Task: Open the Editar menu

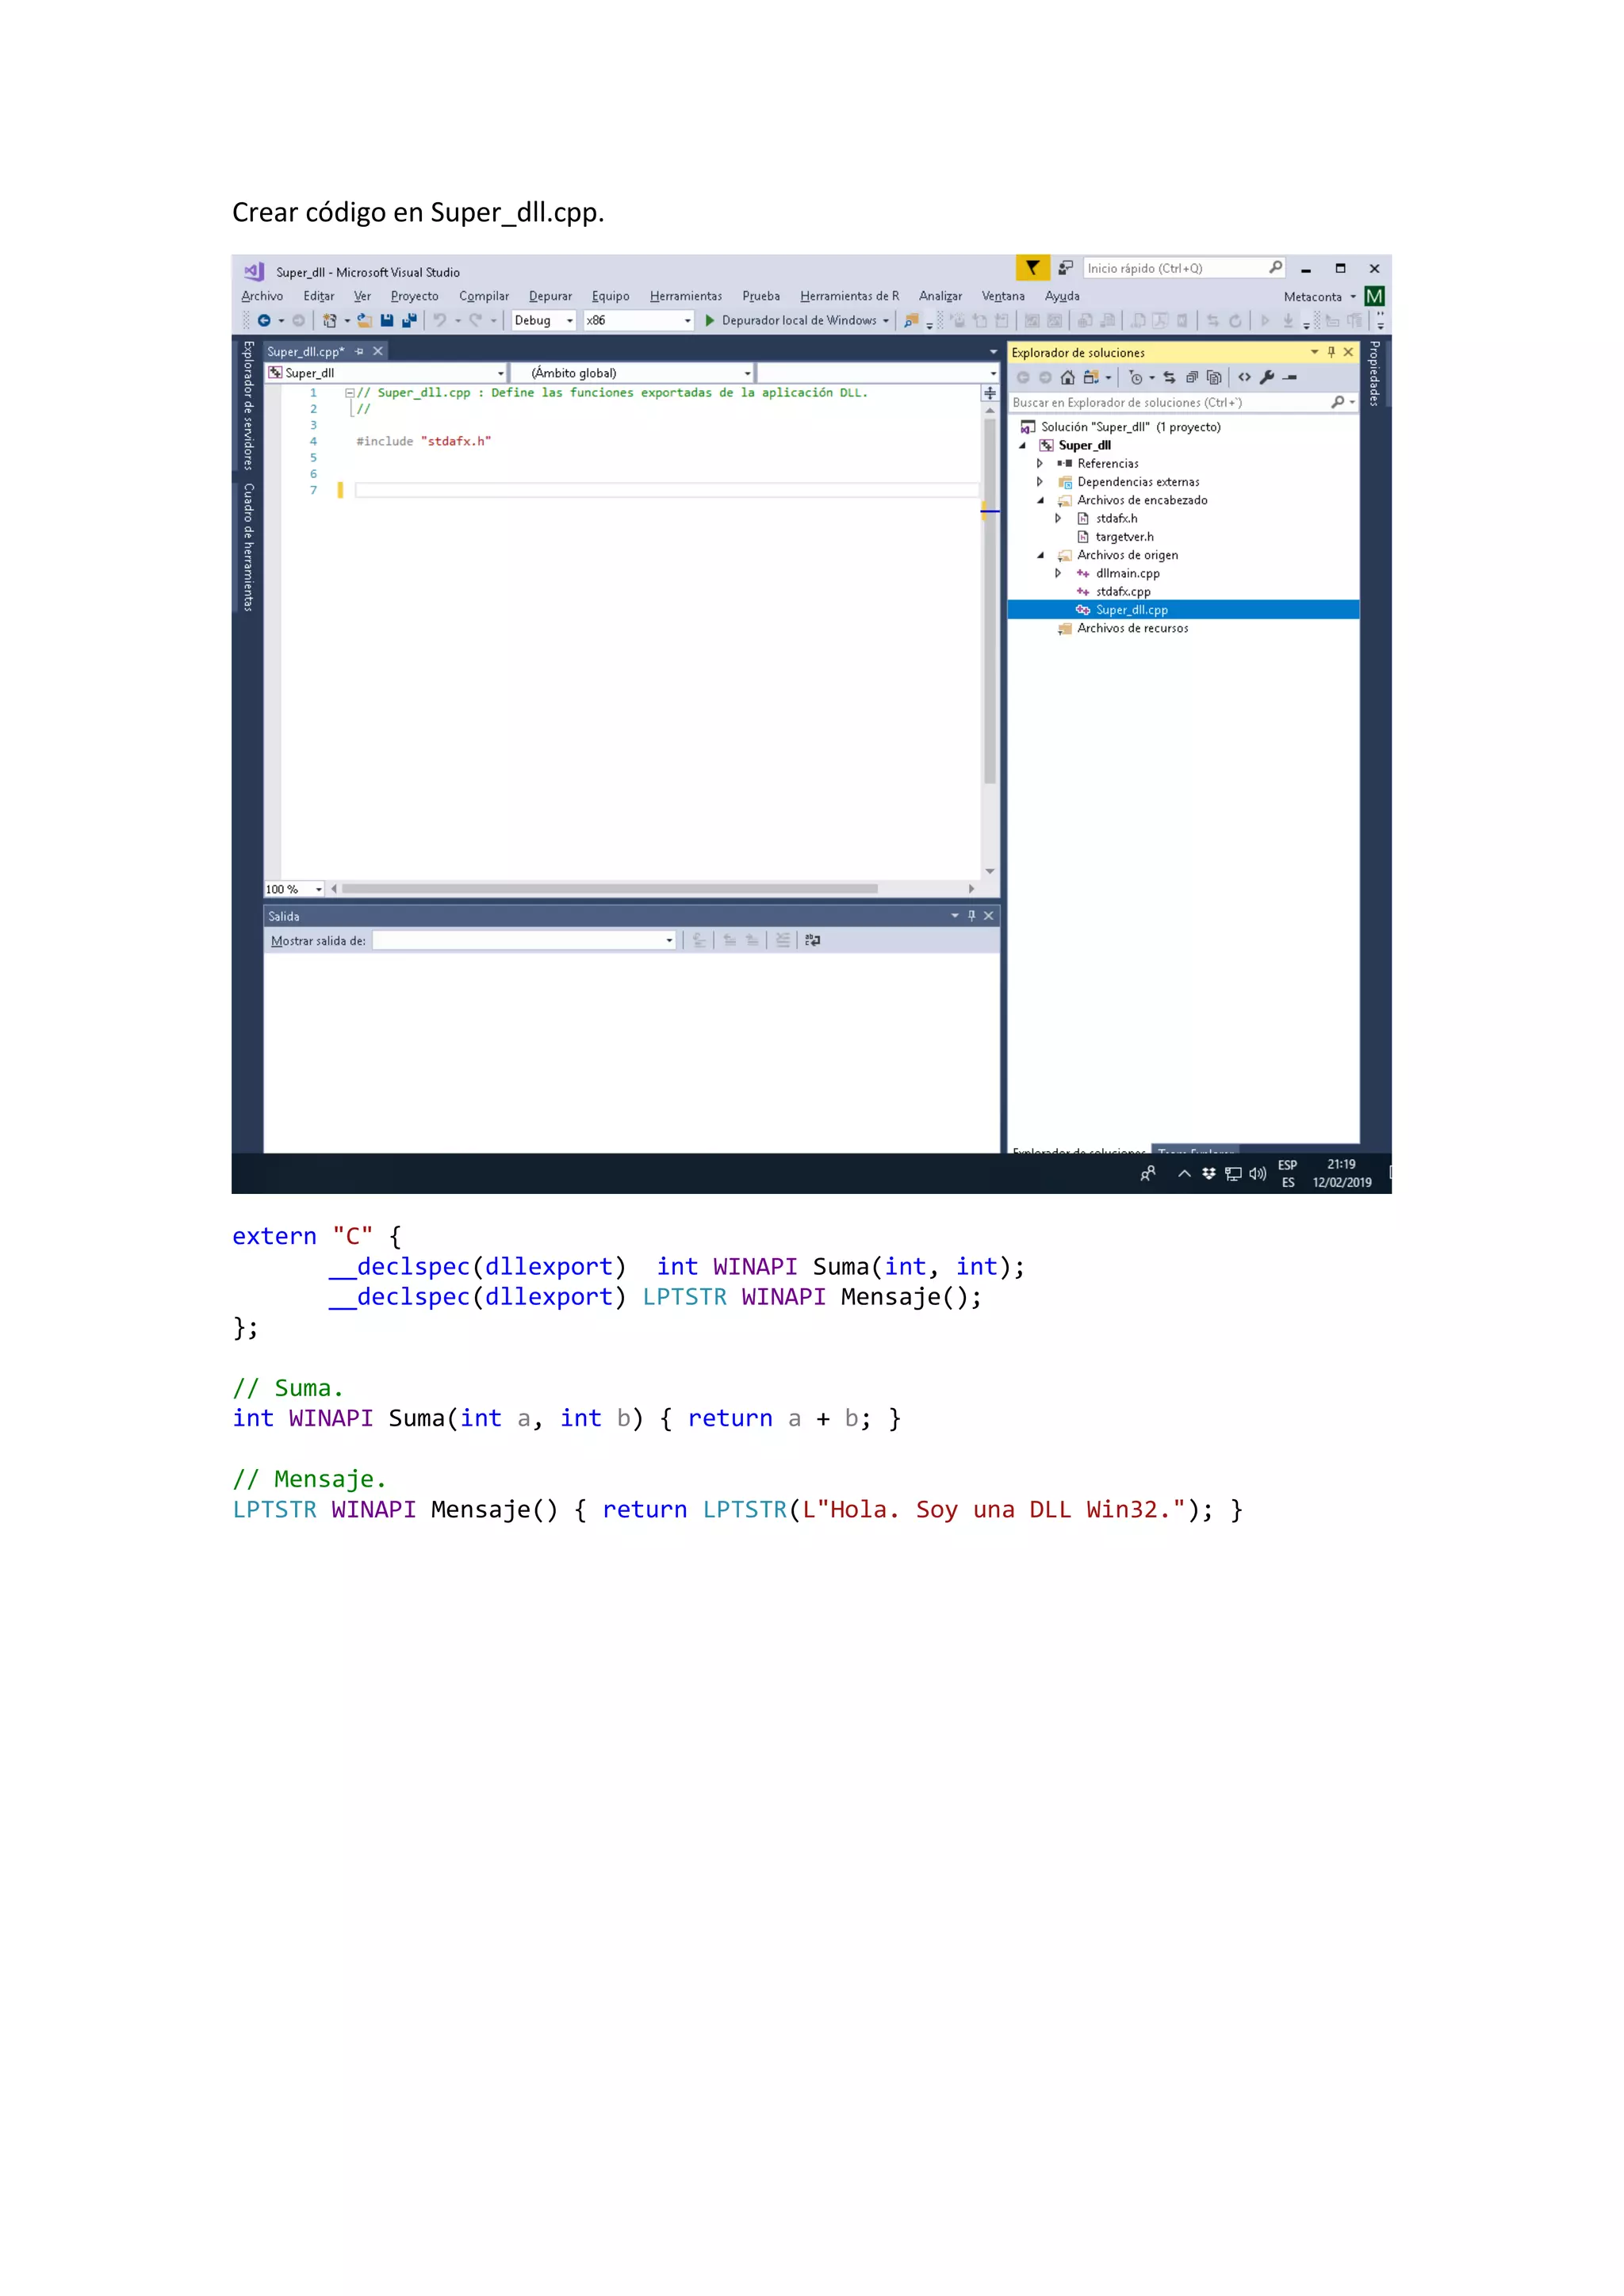Action: [319, 296]
